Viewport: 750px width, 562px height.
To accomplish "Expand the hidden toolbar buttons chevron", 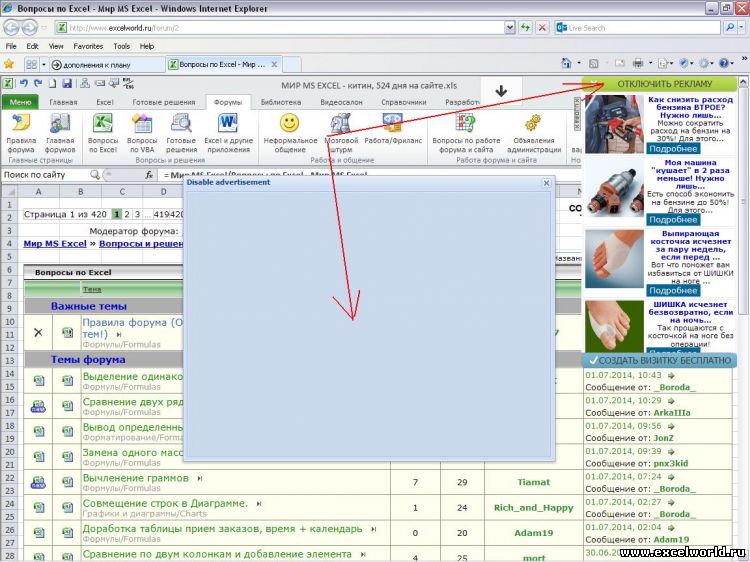I will (x=744, y=59).
